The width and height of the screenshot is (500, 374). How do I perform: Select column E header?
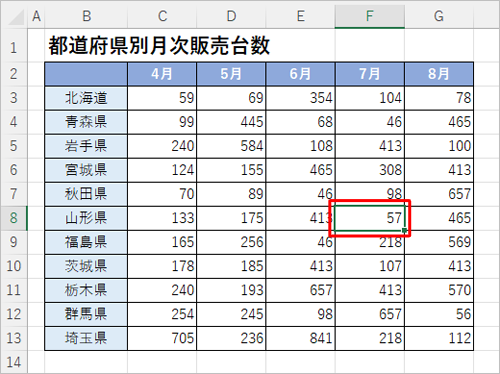[x=300, y=16]
